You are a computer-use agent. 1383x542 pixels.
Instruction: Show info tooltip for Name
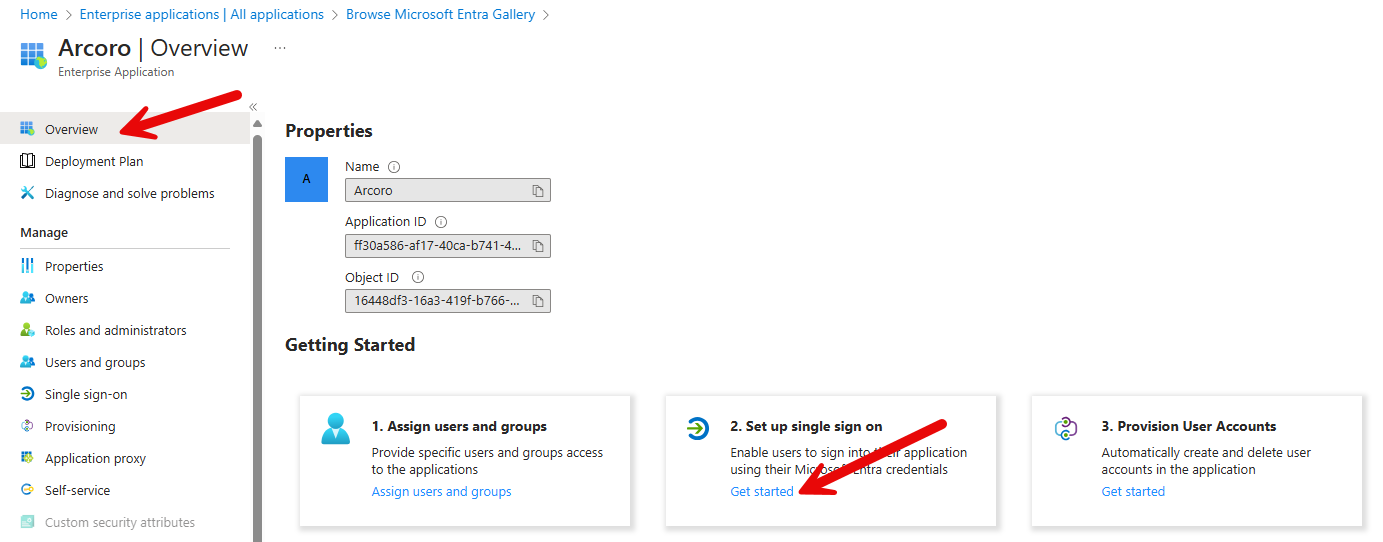coord(394,167)
